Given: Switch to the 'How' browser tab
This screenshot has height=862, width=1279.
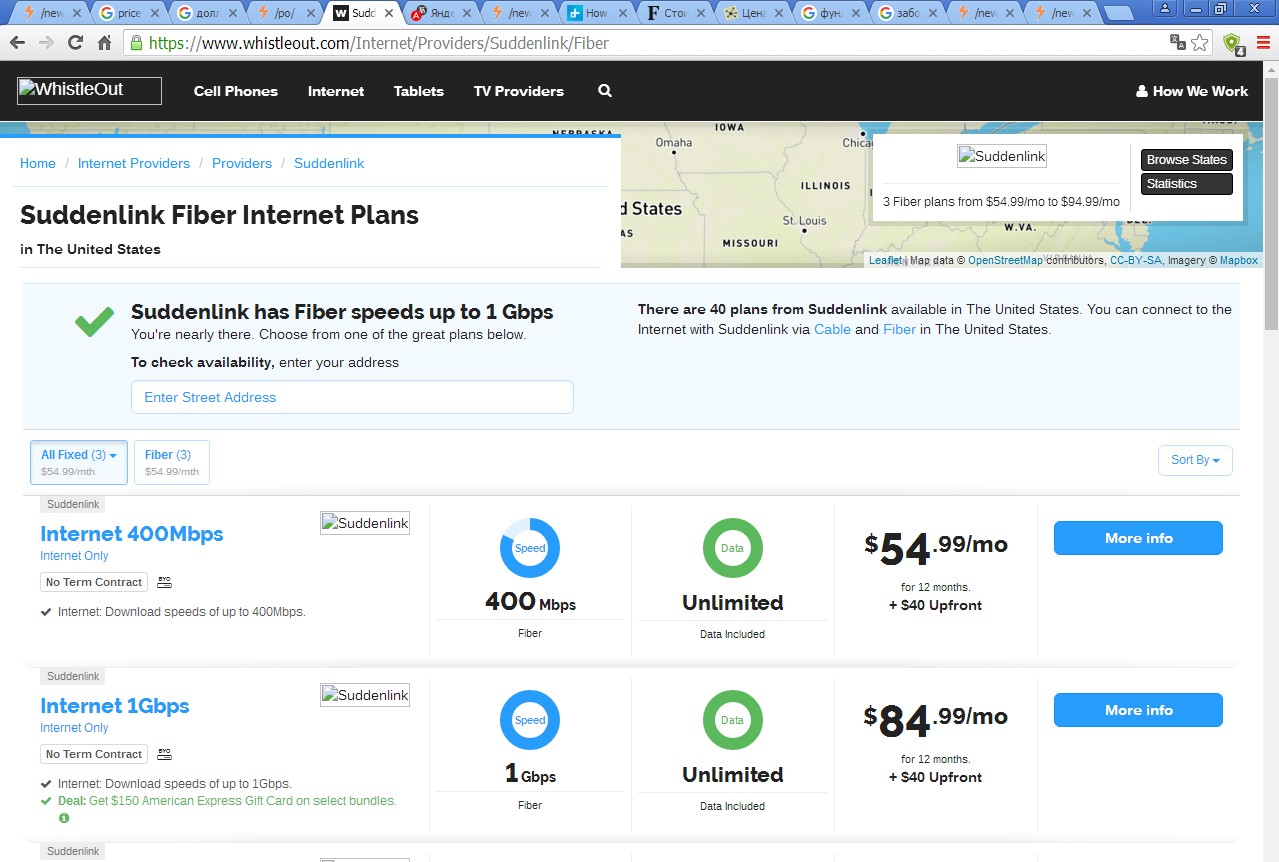Looking at the screenshot, I should (596, 13).
